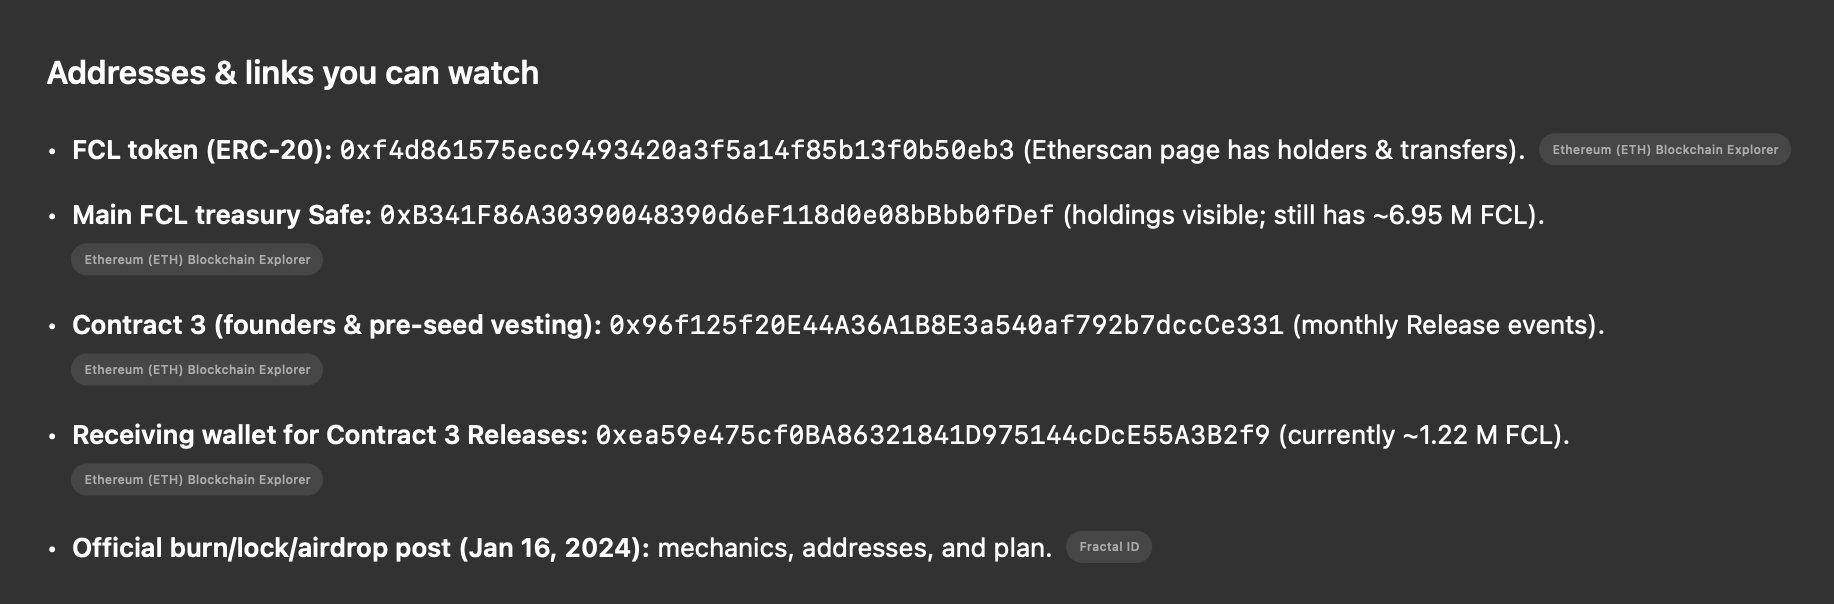Click the "FCL token (ERC-20):" bold label
1834x604 pixels.
[x=201, y=151]
